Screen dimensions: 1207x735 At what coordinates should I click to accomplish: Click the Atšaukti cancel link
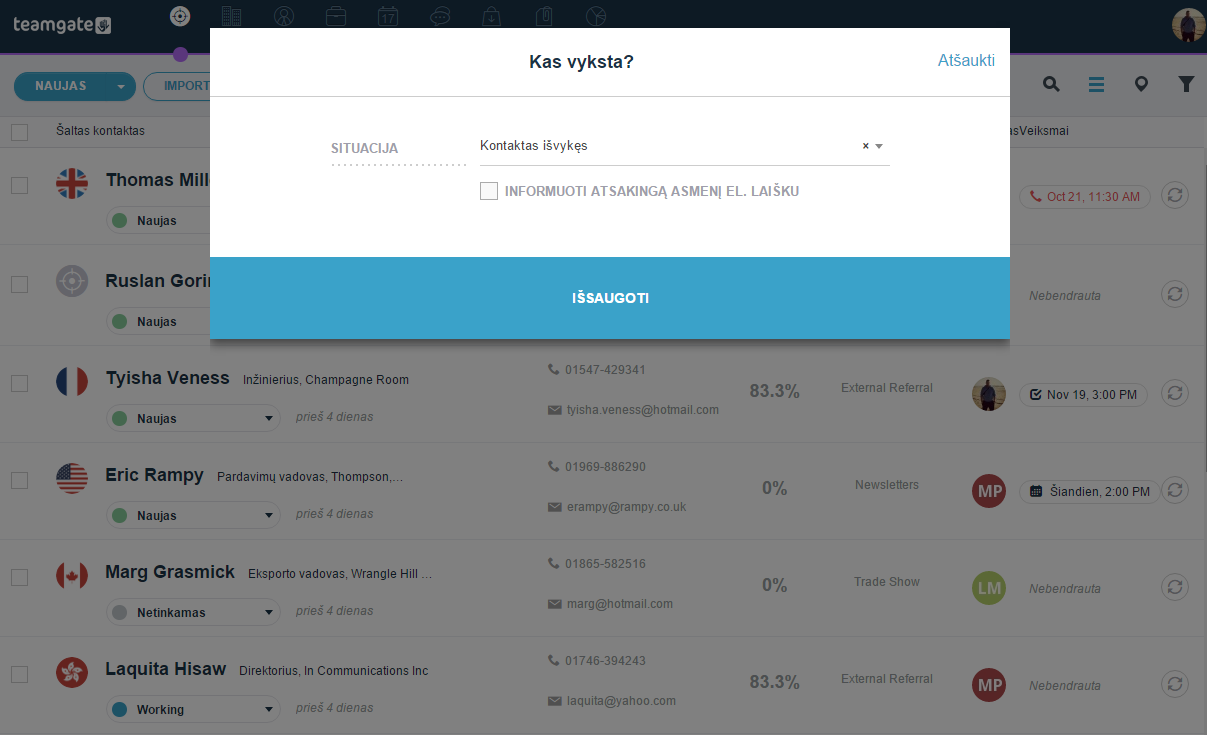point(966,60)
